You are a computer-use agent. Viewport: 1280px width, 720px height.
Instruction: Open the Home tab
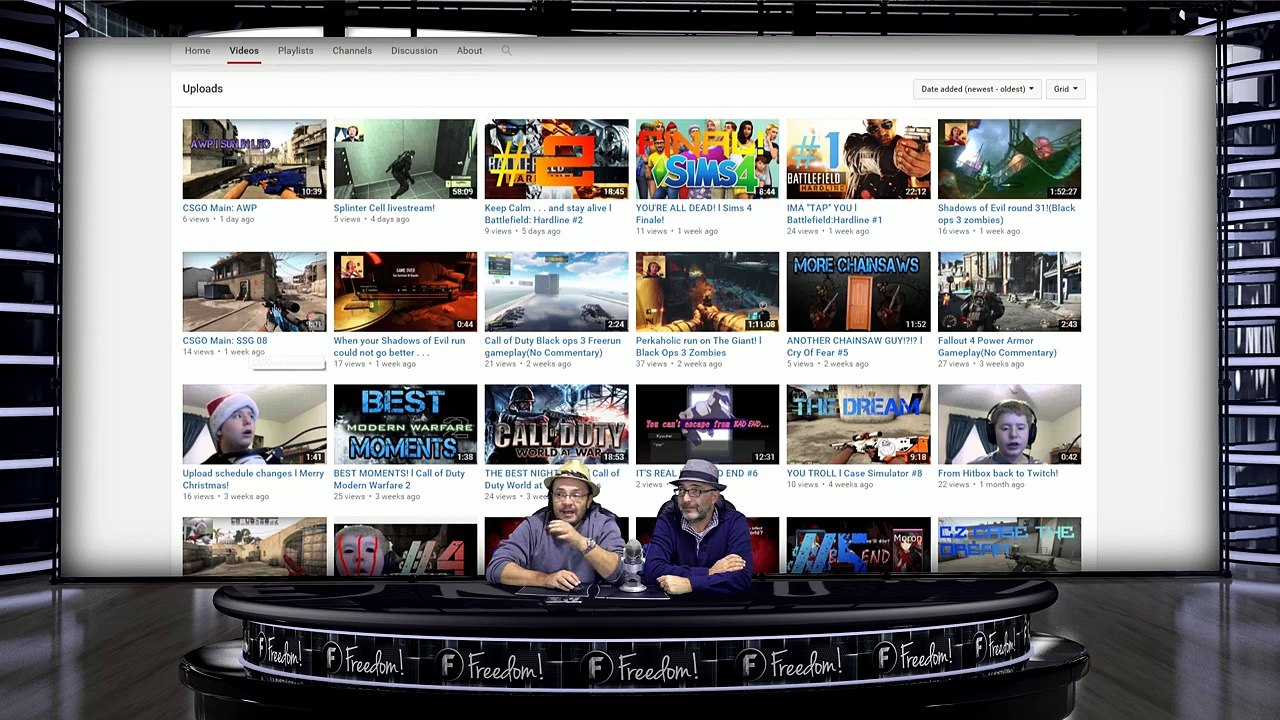point(197,51)
